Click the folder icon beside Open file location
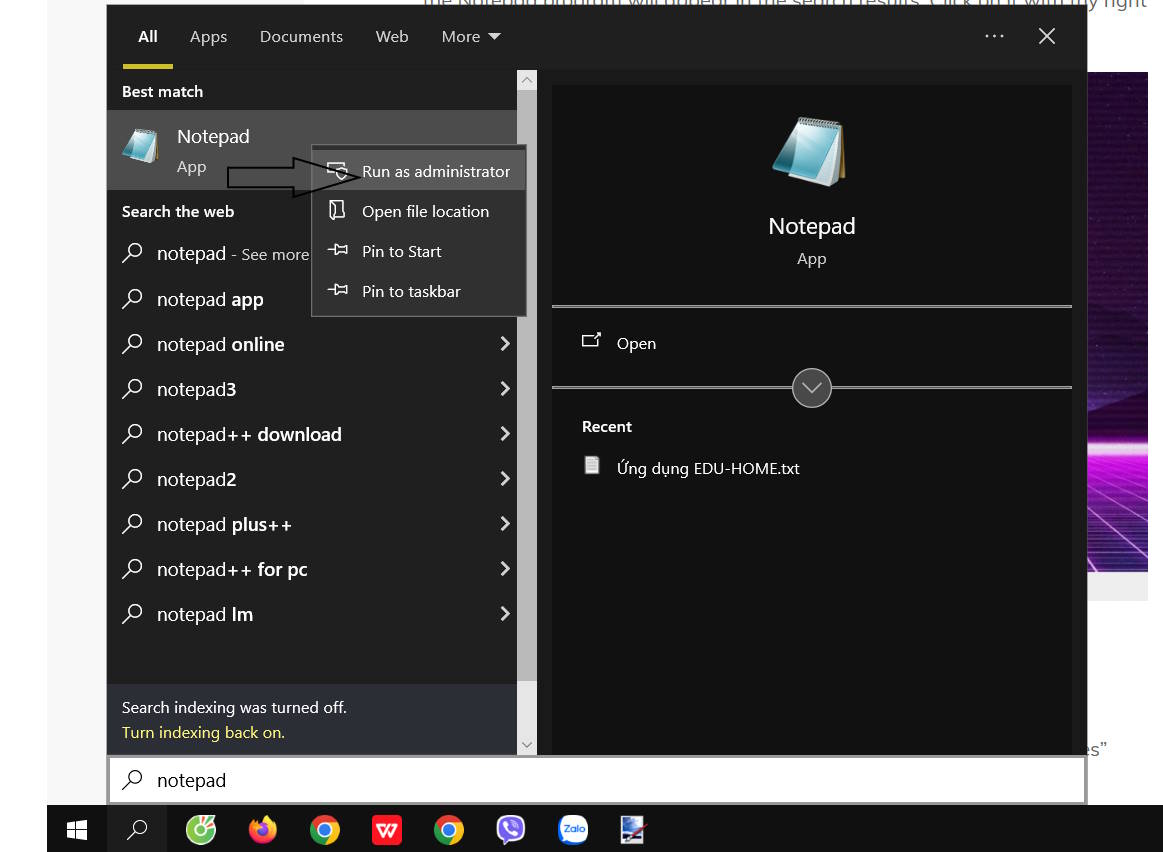Viewport: 1163px width, 852px height. (339, 211)
